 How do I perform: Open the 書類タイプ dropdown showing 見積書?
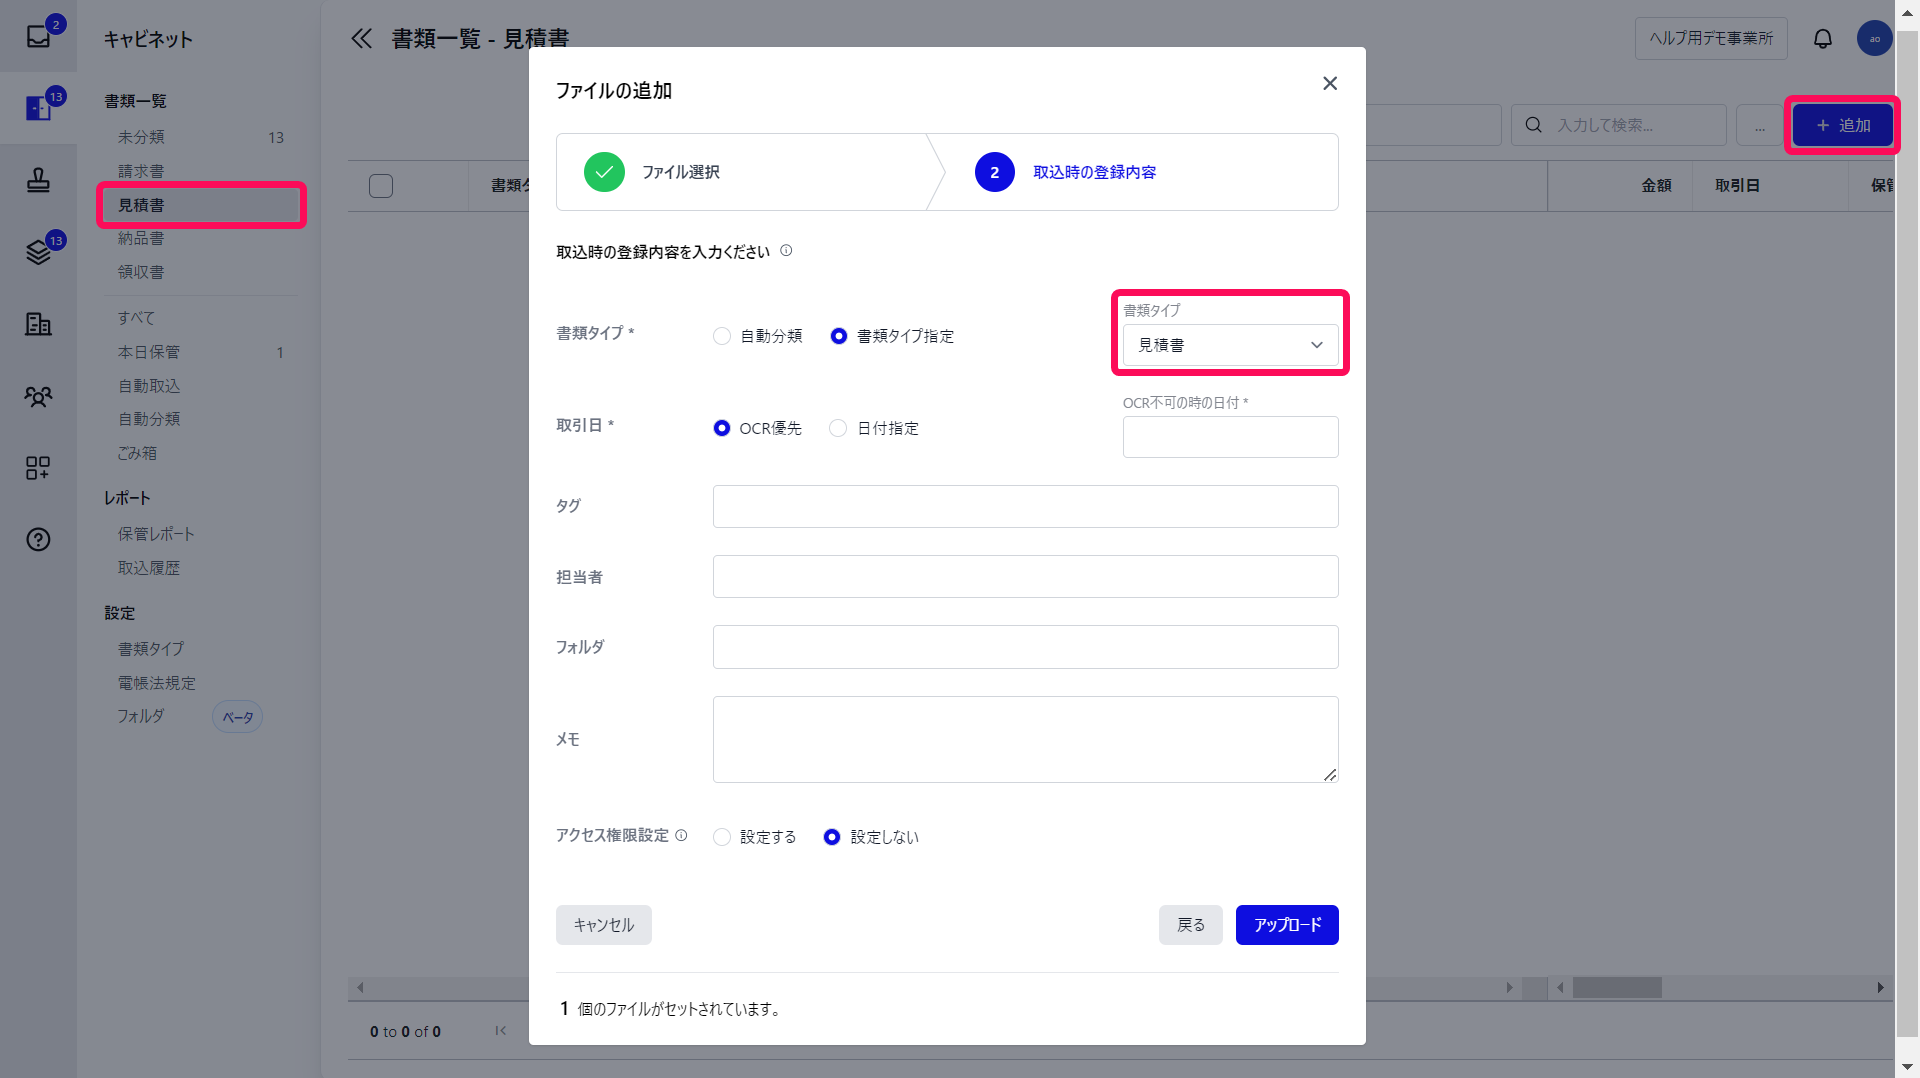tap(1230, 345)
